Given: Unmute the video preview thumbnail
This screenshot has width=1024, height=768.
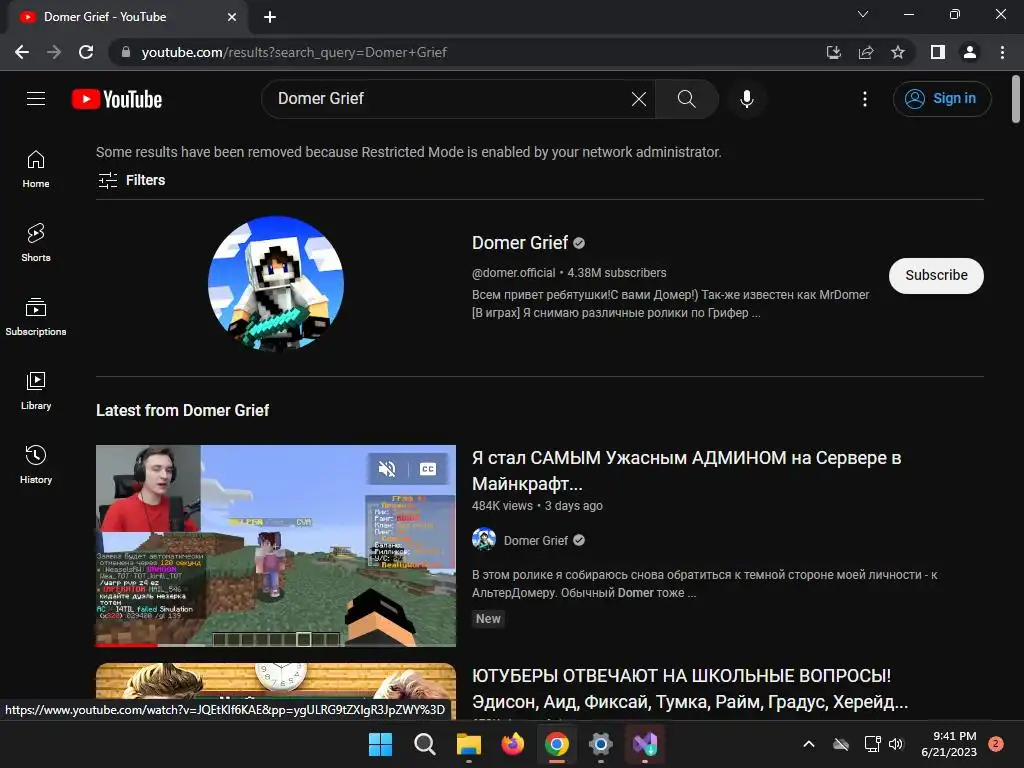Looking at the screenshot, I should (x=387, y=469).
